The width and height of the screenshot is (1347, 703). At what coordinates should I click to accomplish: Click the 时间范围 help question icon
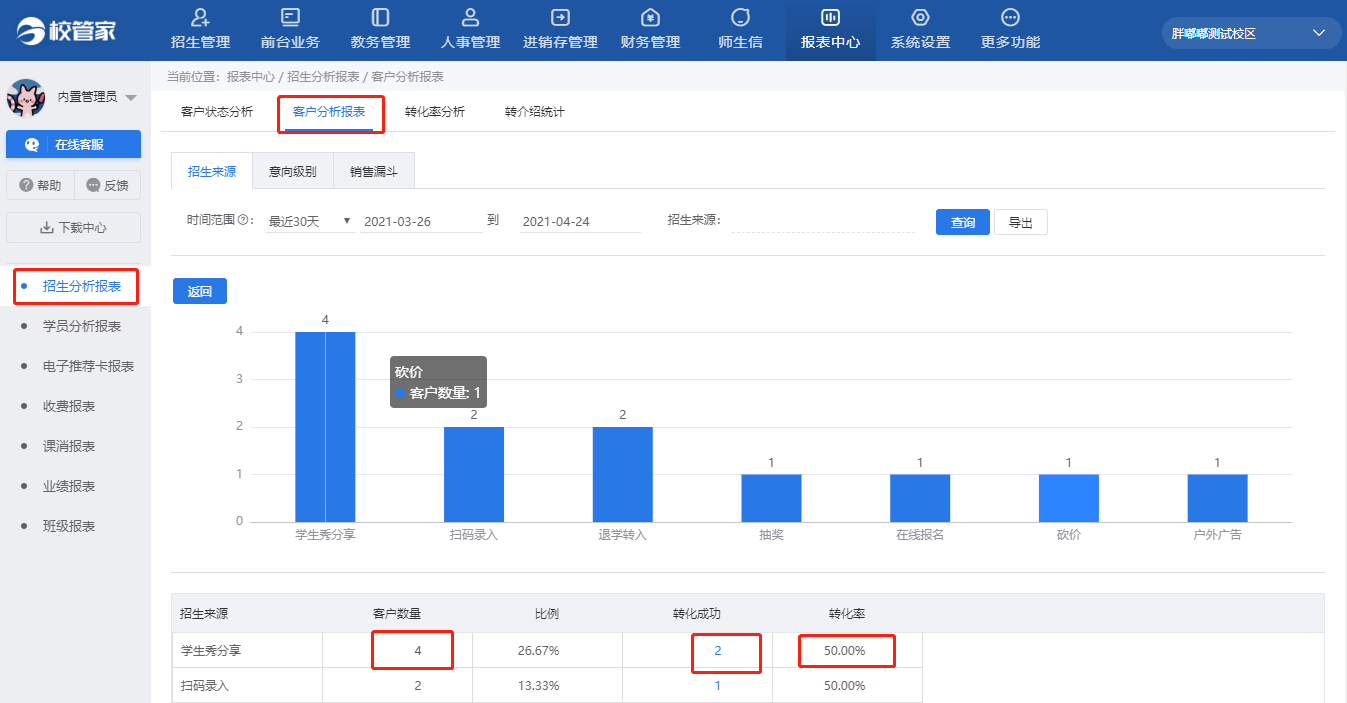point(245,221)
